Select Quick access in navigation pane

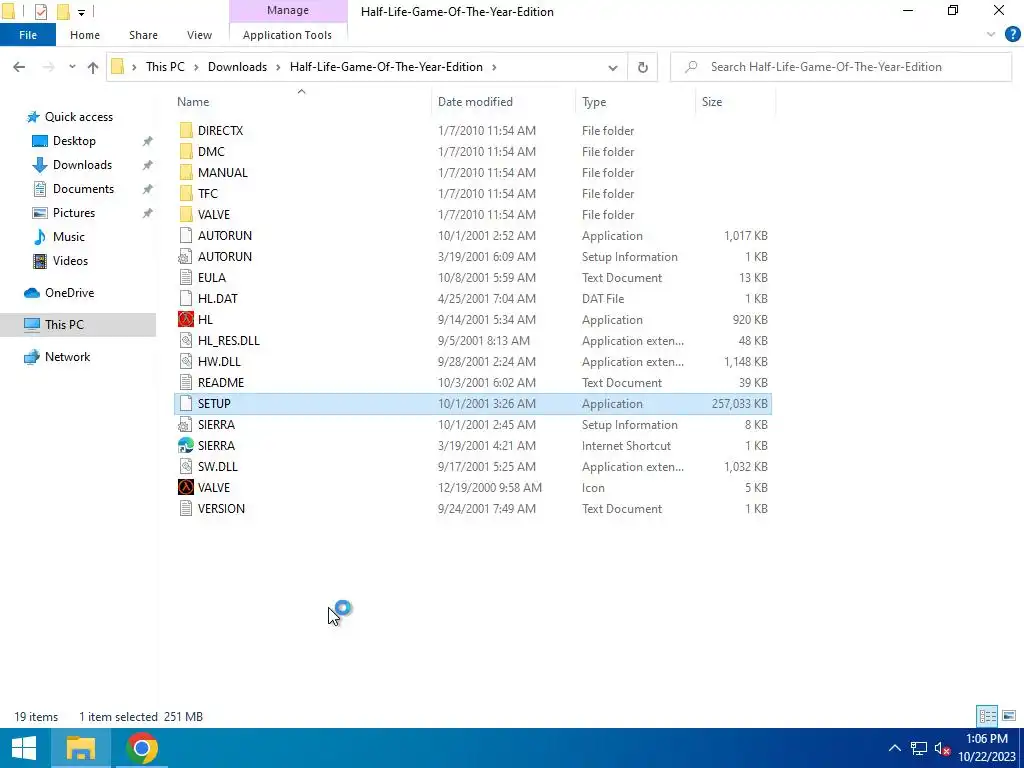pos(78,117)
